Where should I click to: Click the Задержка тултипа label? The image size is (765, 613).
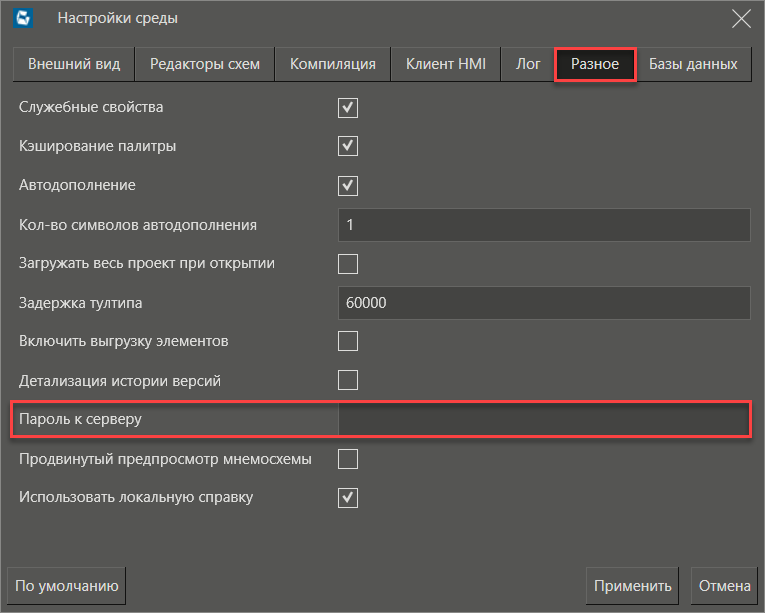tap(81, 303)
